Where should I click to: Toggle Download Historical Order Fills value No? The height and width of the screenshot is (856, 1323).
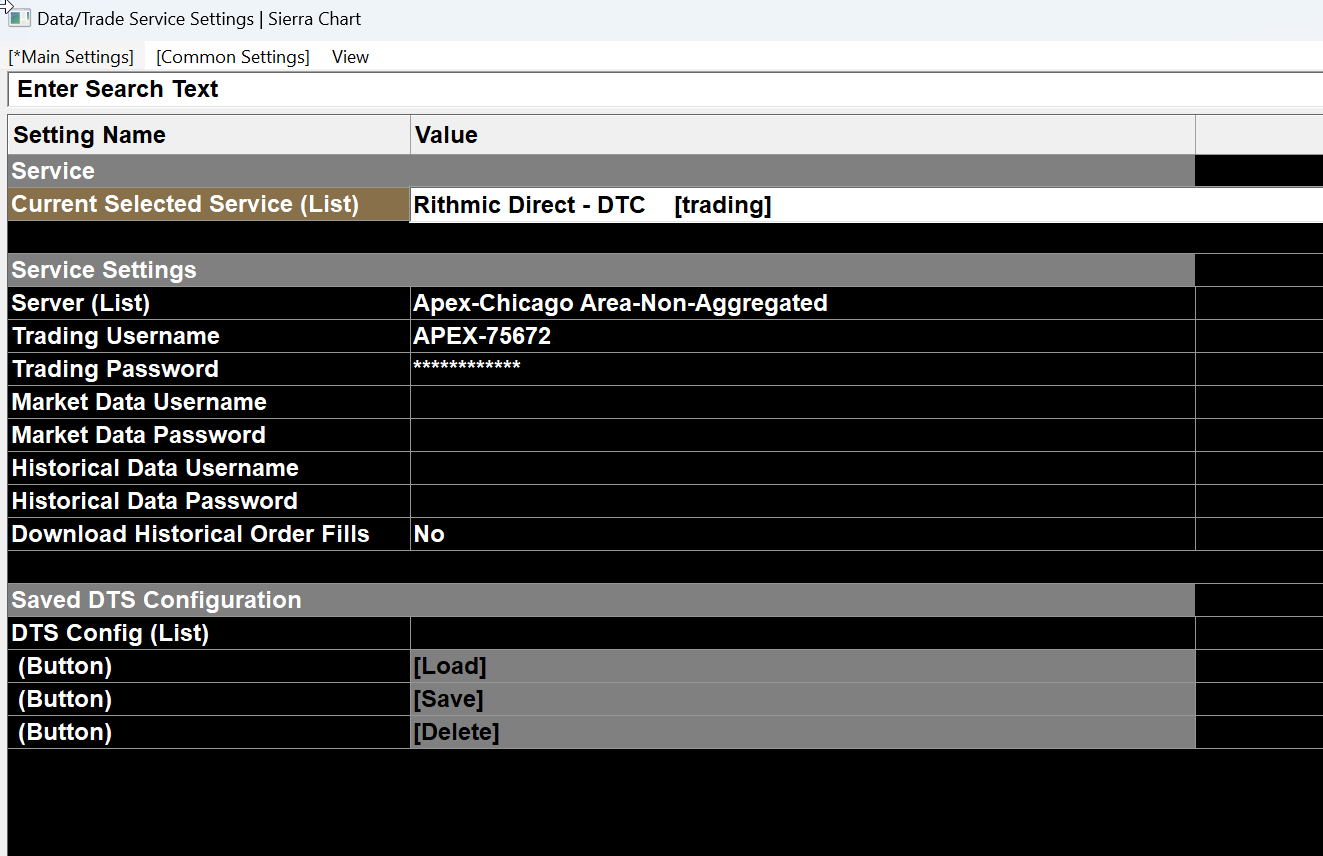(x=802, y=534)
